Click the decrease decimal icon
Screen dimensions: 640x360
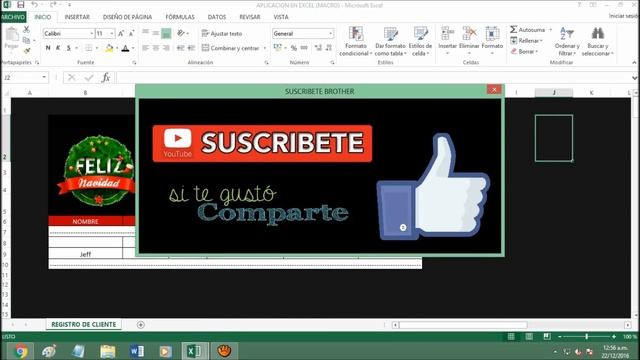(329, 48)
